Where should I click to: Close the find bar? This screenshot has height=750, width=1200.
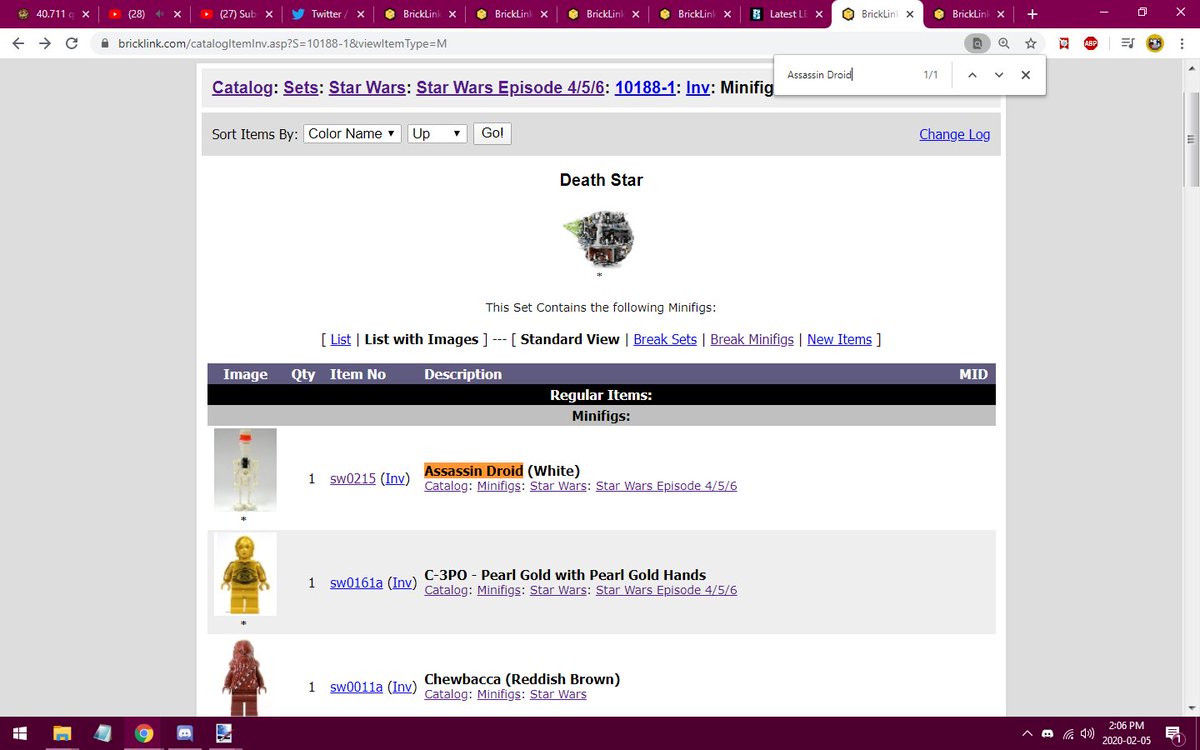[1025, 75]
